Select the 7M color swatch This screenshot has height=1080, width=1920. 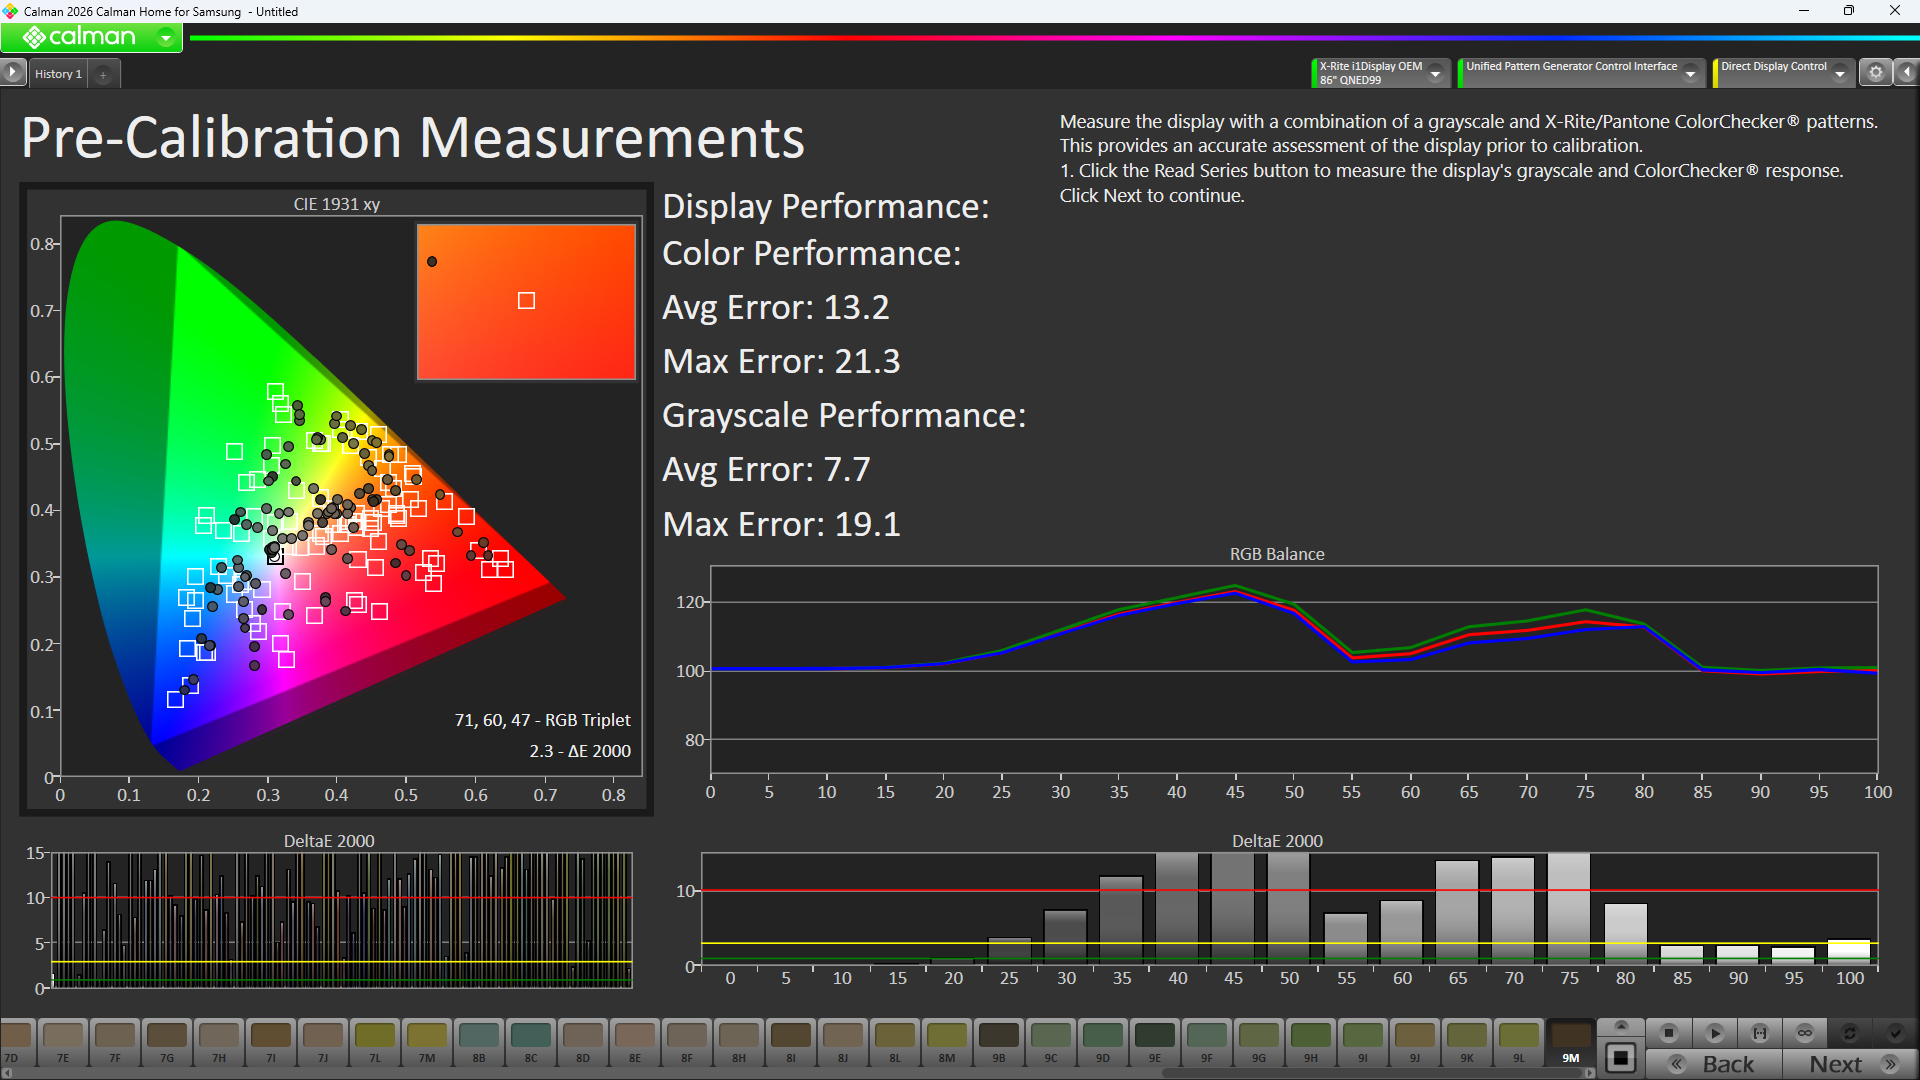click(427, 1041)
